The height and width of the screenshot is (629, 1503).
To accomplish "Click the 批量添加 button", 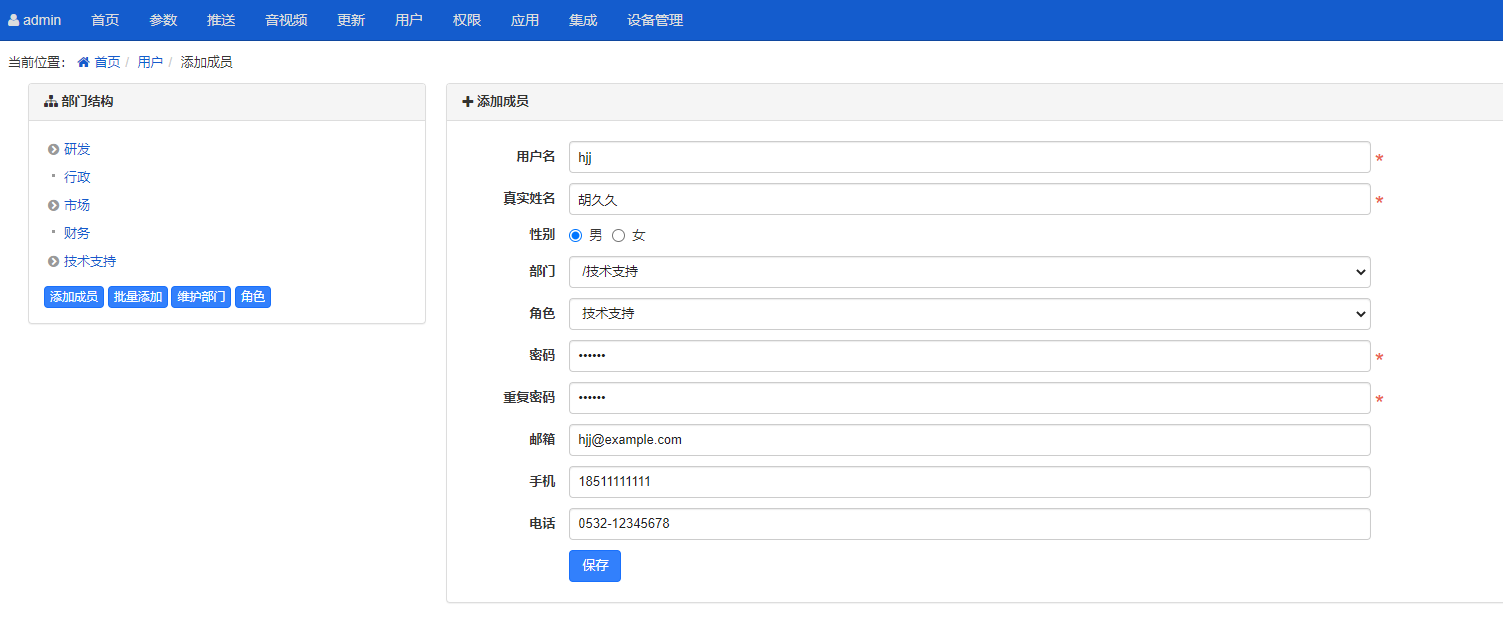I will tap(138, 297).
